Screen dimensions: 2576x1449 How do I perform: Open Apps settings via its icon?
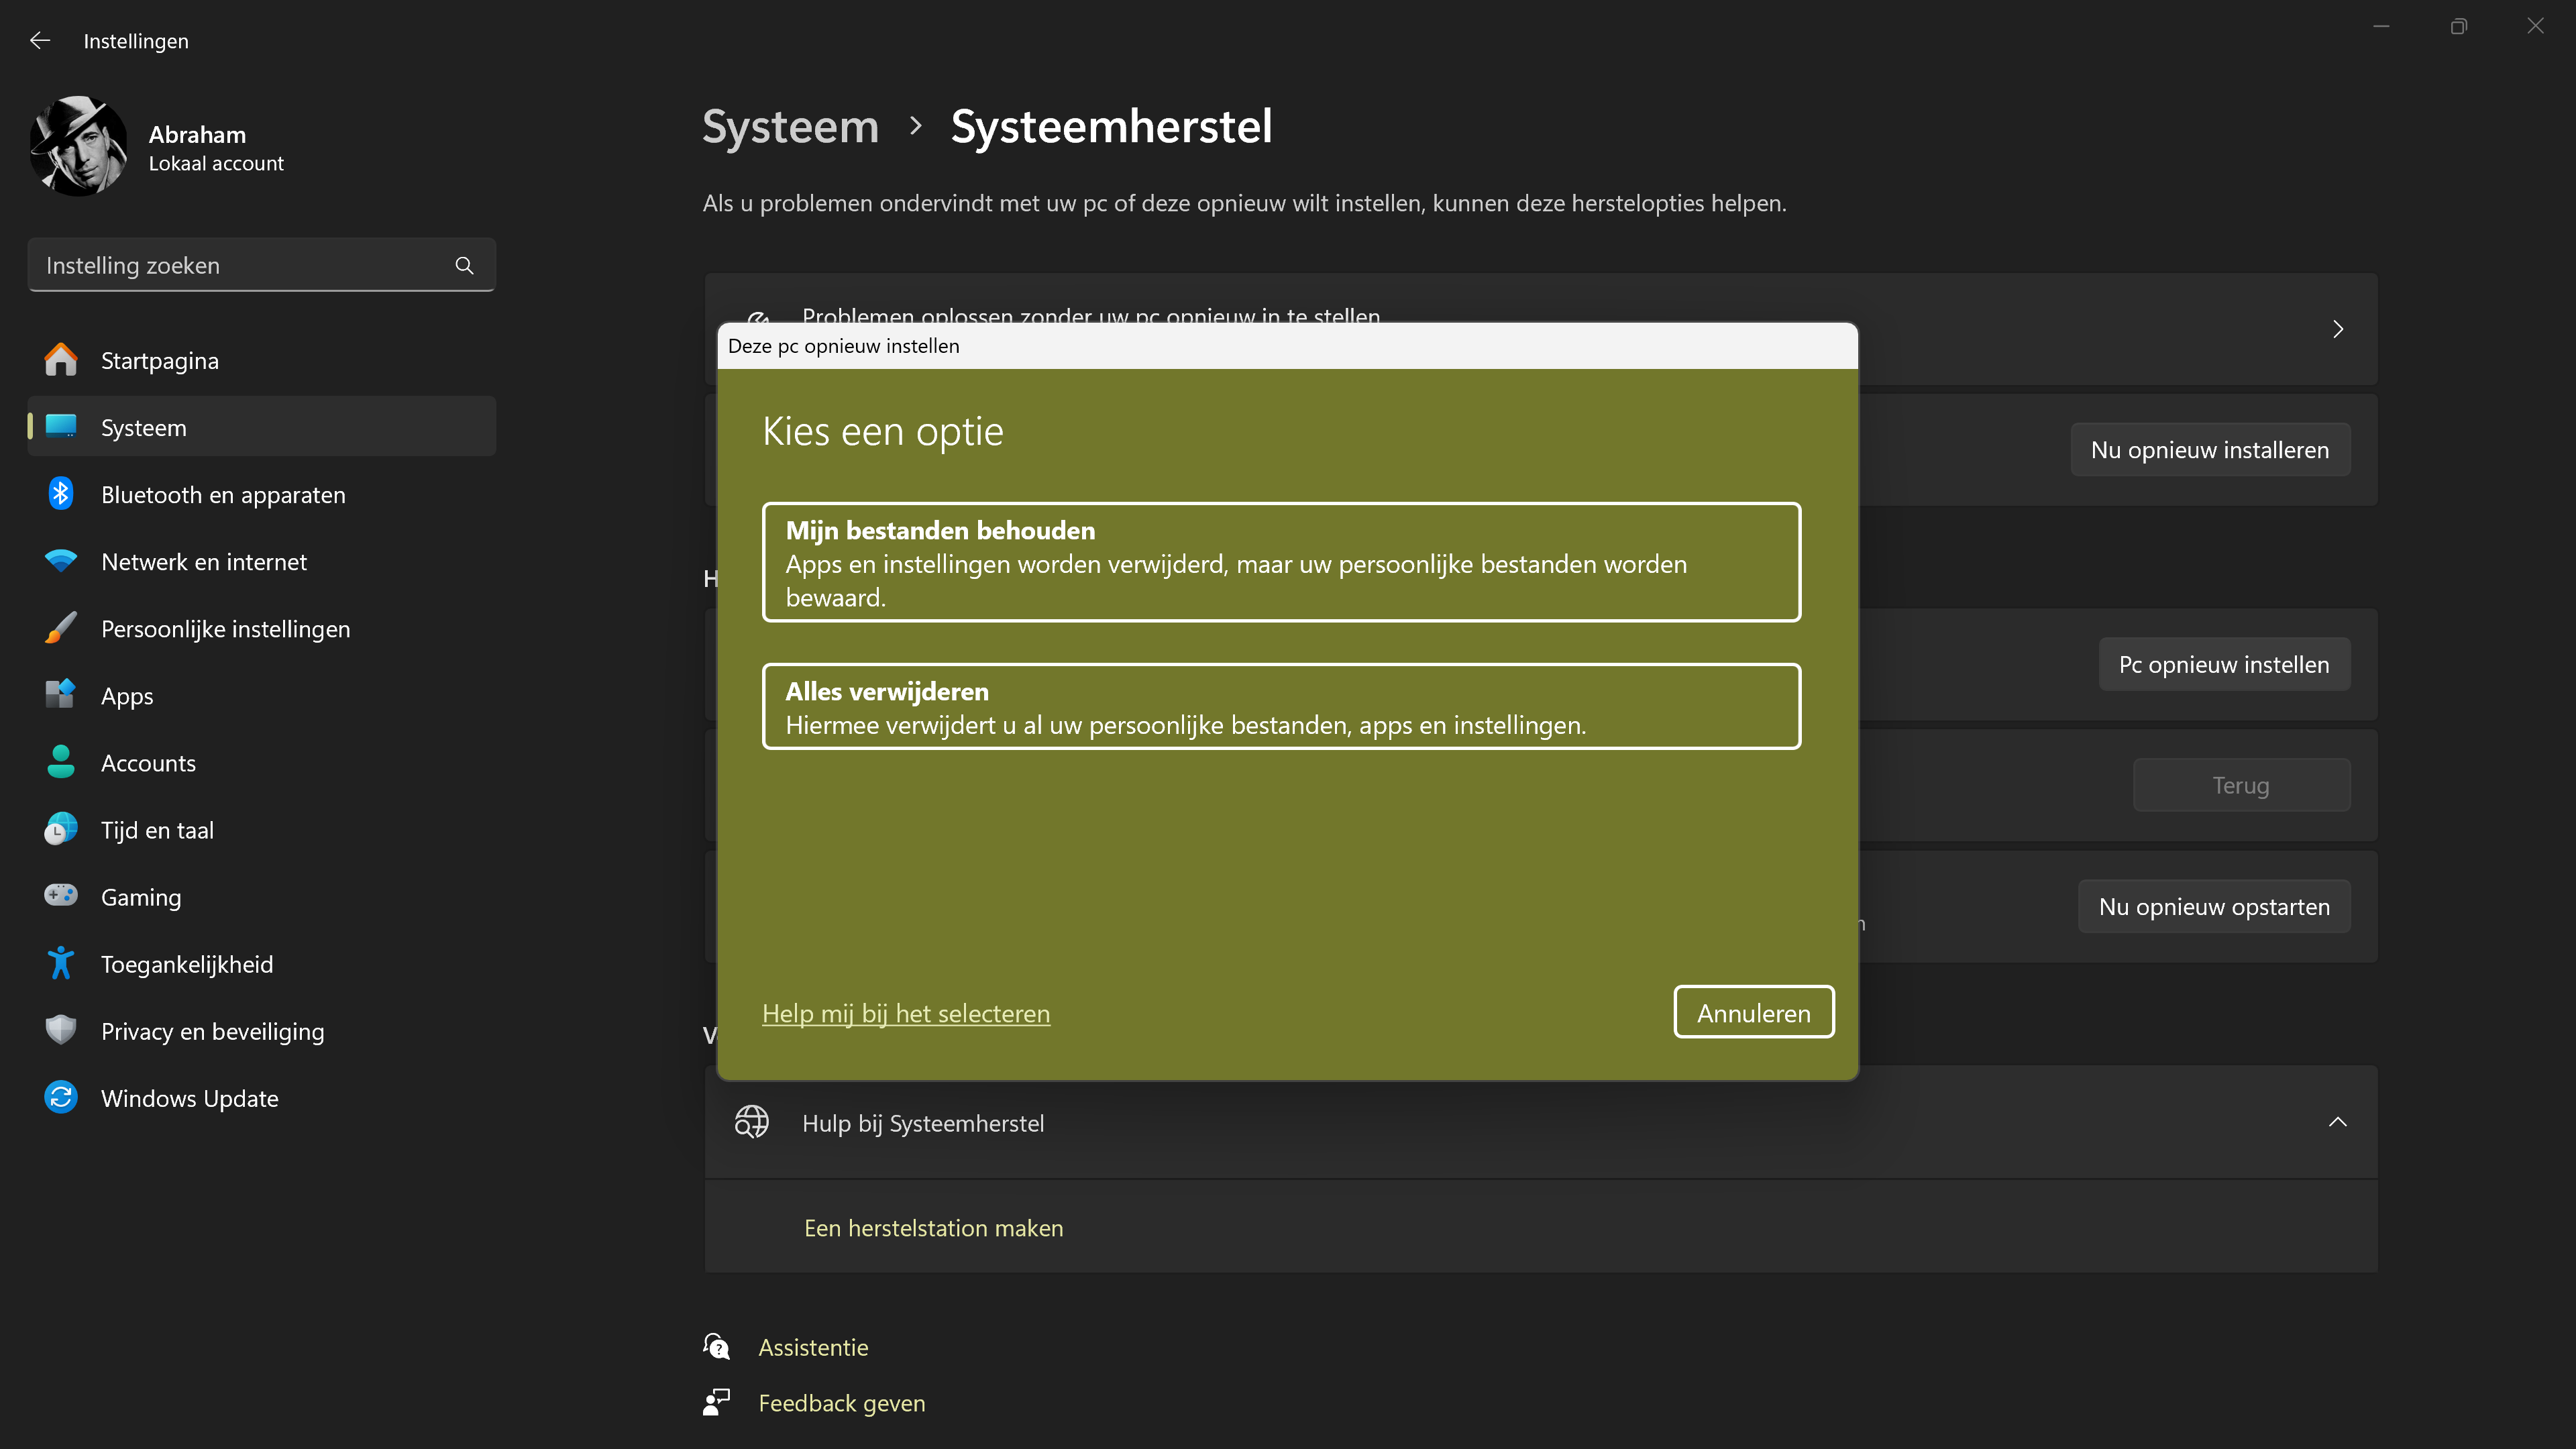coord(60,695)
